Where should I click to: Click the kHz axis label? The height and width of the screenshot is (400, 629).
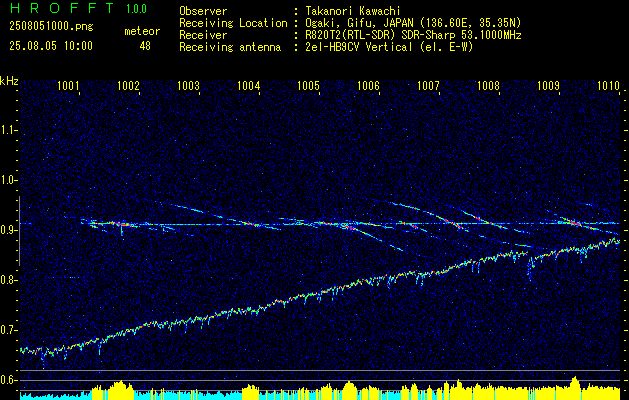9,81
